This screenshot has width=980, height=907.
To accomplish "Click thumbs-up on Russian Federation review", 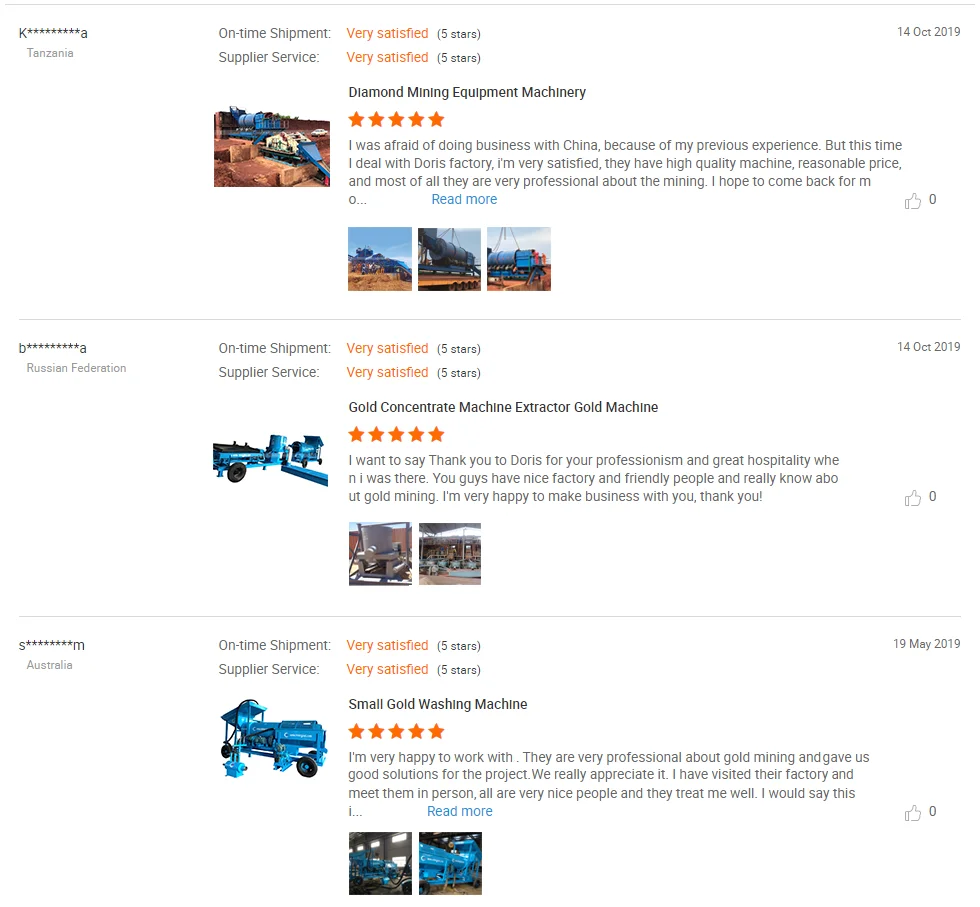I will click(x=912, y=498).
